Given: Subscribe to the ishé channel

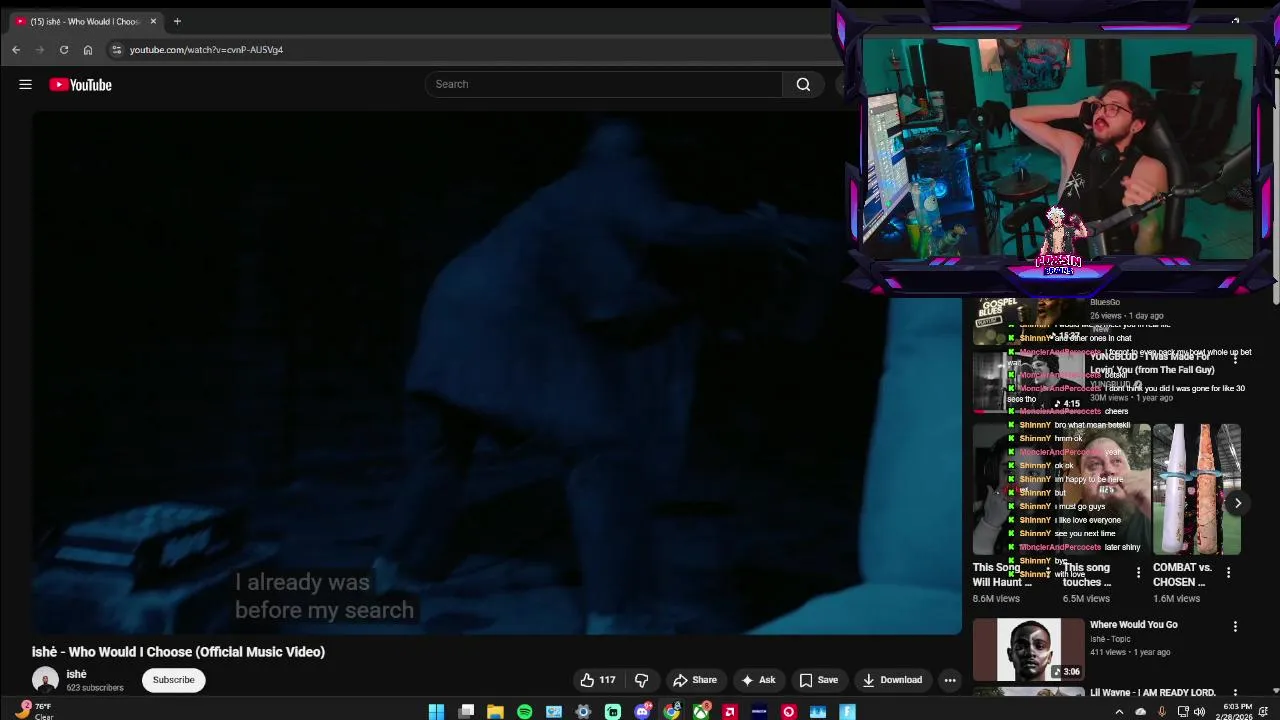Looking at the screenshot, I should (173, 680).
